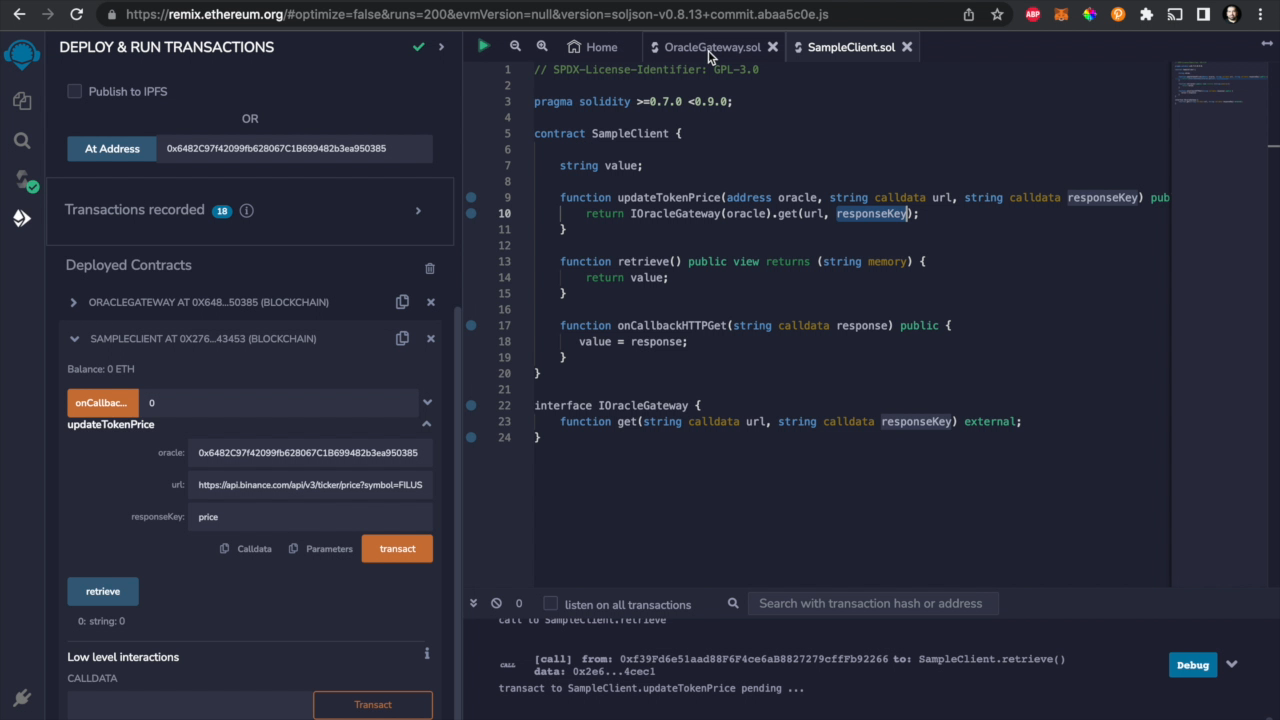Viewport: 1280px width, 720px height.
Task: Open Debug for the call log
Action: (x=1193, y=664)
